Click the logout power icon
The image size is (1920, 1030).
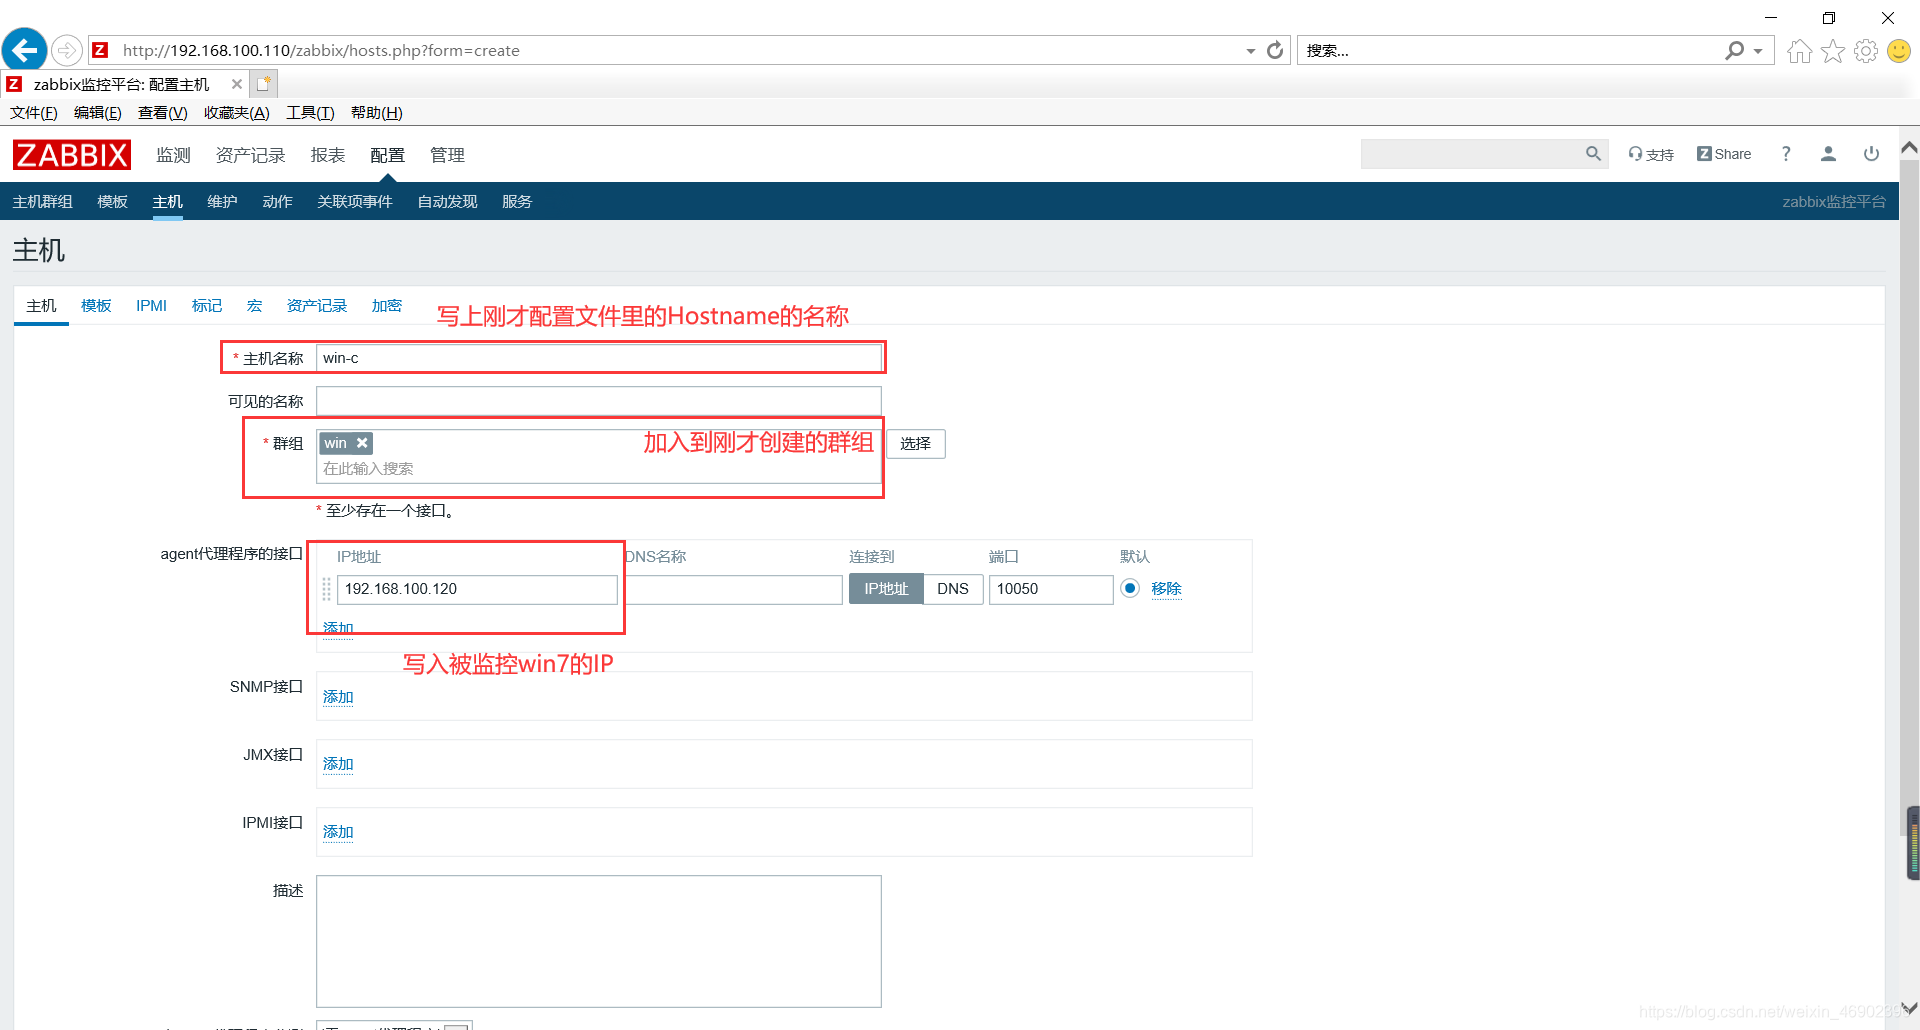point(1871,154)
